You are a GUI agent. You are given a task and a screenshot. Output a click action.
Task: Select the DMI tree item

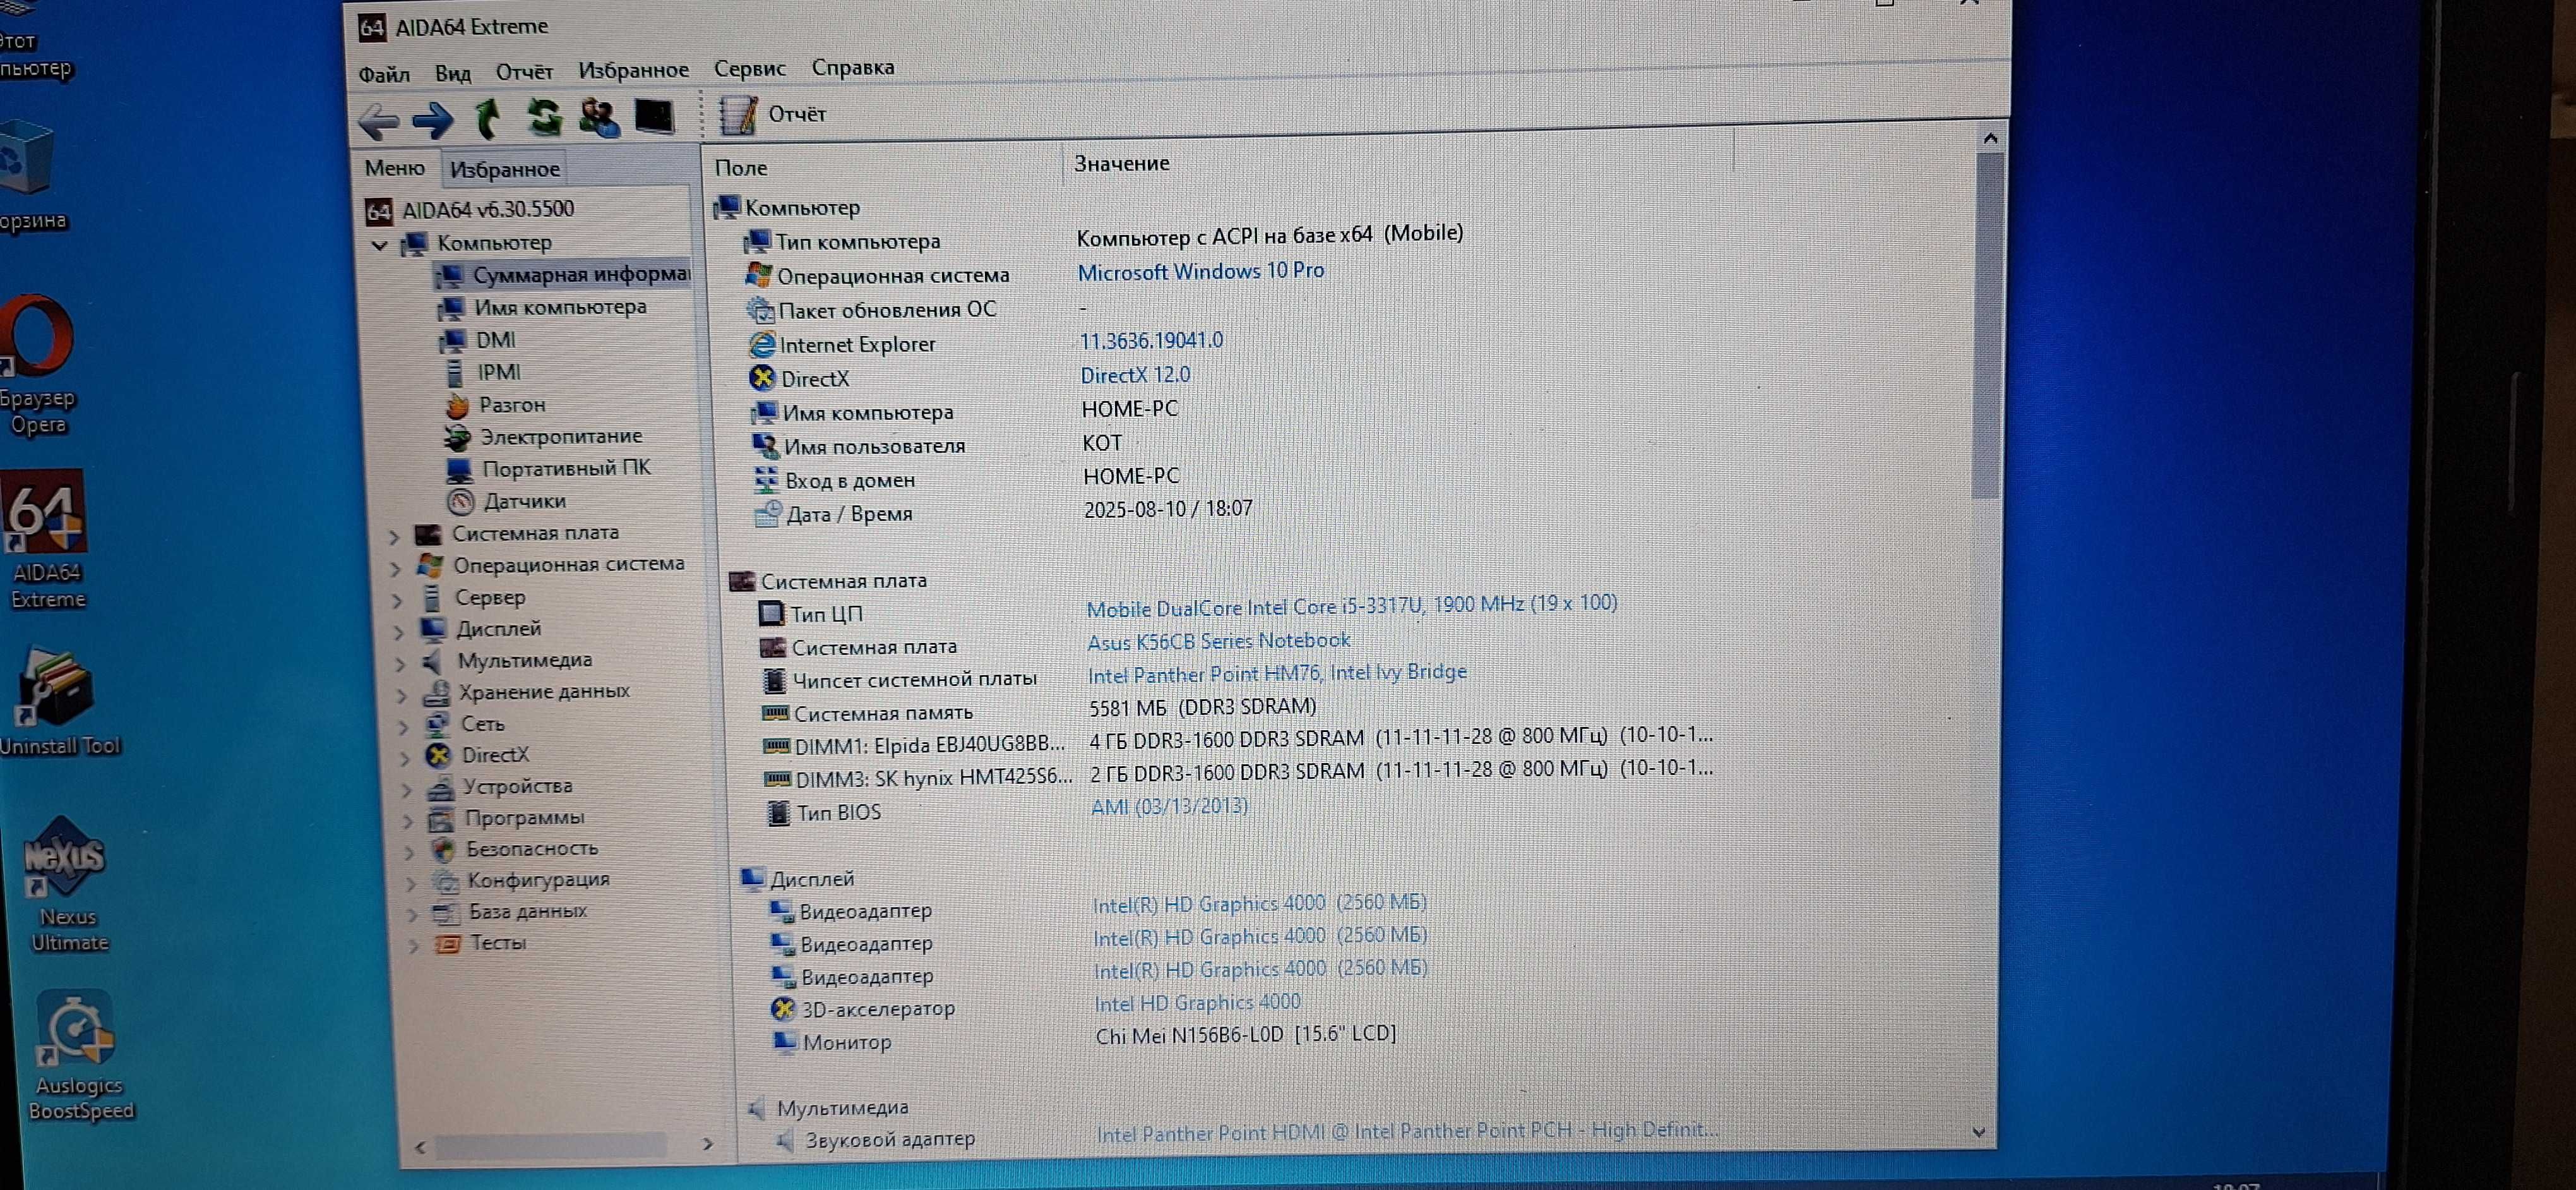[x=479, y=340]
